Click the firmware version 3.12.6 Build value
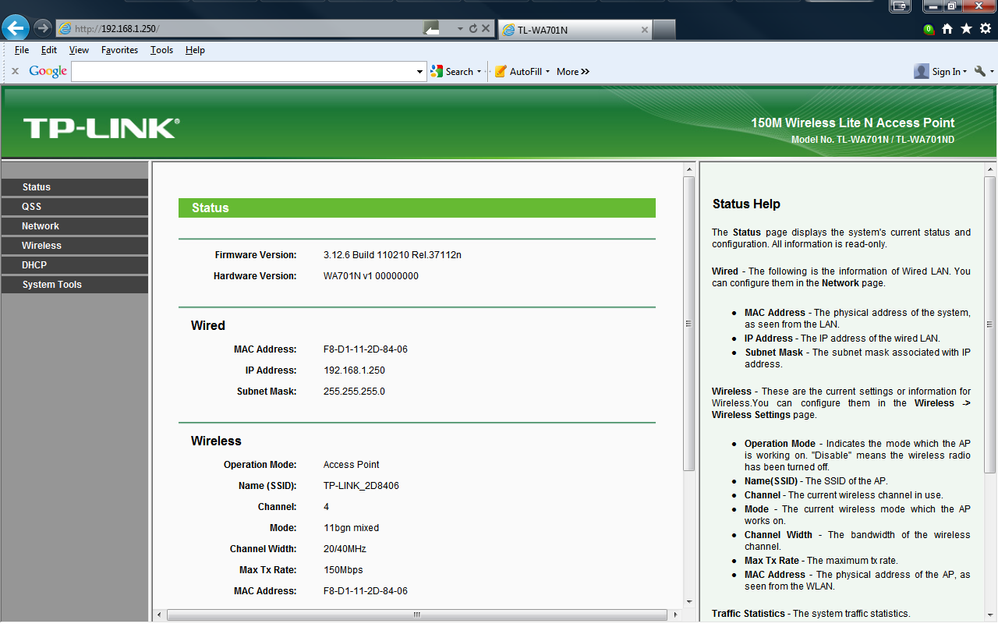Image resolution: width=998 pixels, height=624 pixels. coord(392,255)
